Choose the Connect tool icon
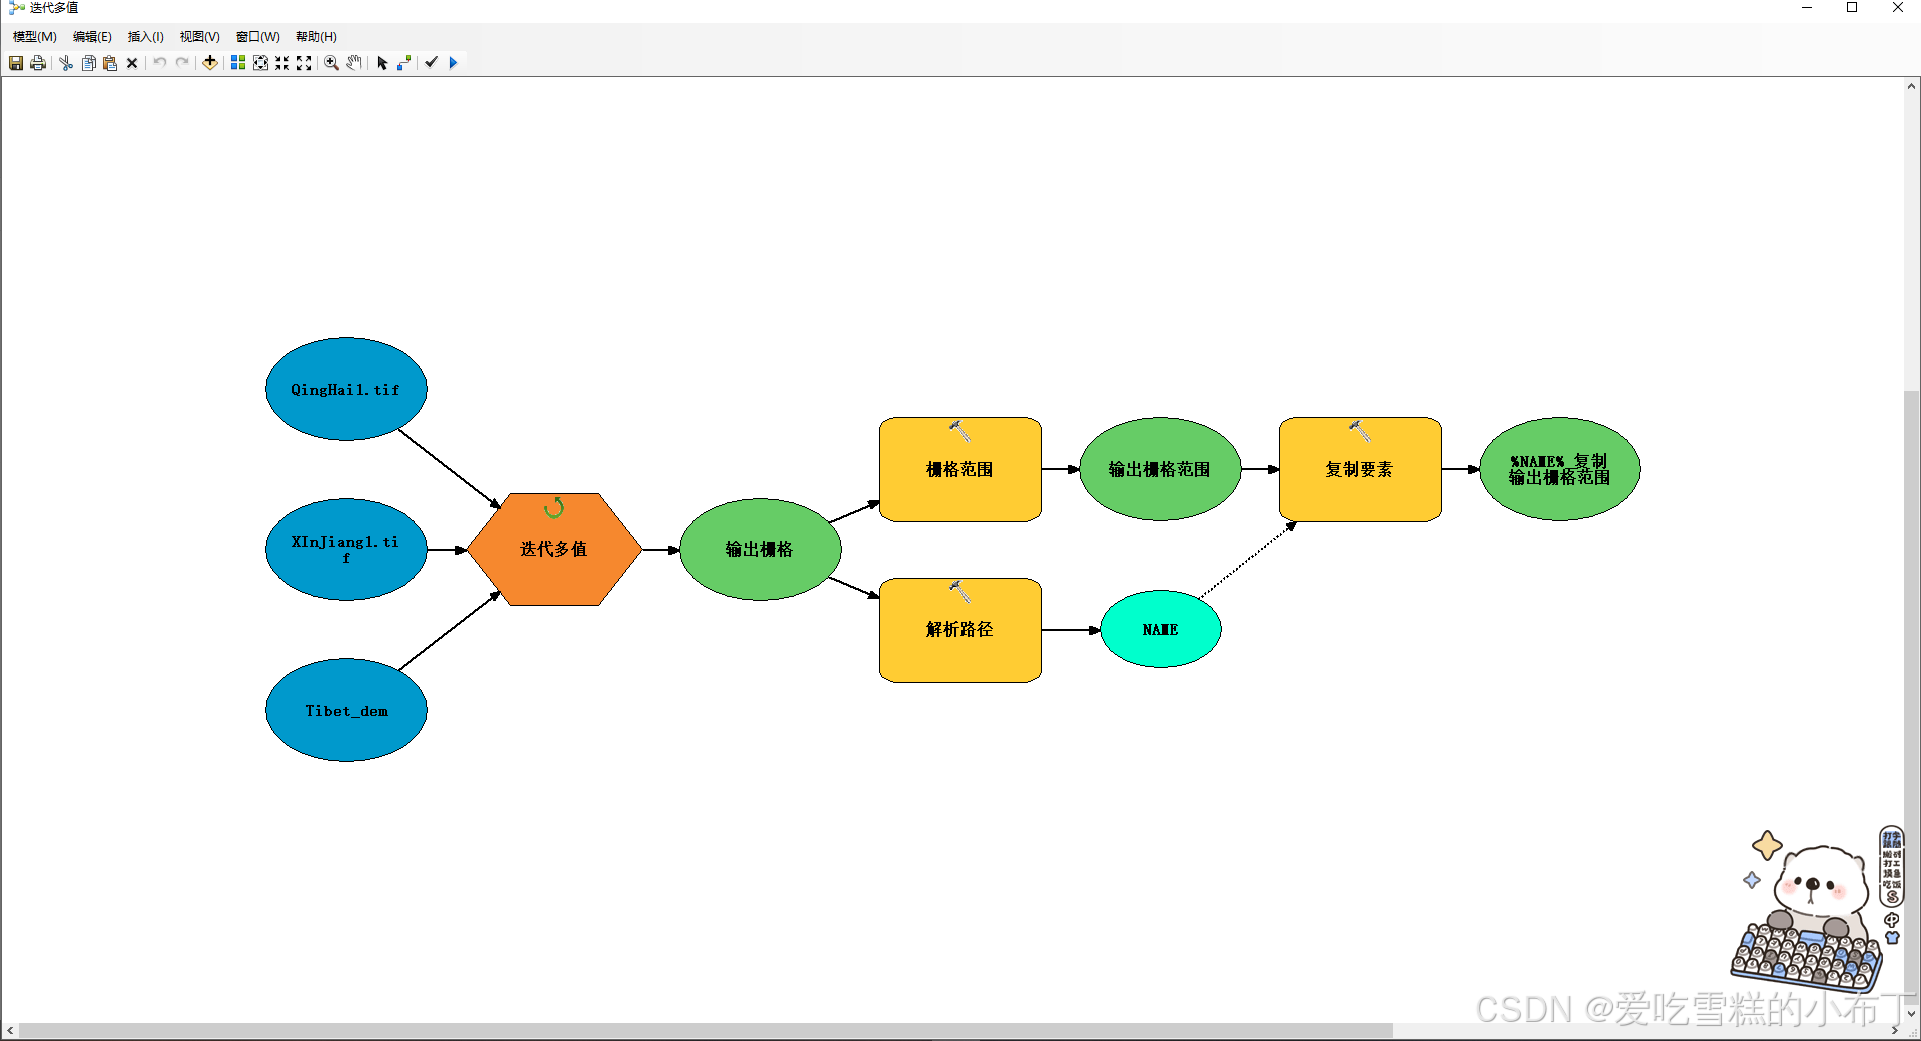The height and width of the screenshot is (1041, 1921). (x=404, y=63)
